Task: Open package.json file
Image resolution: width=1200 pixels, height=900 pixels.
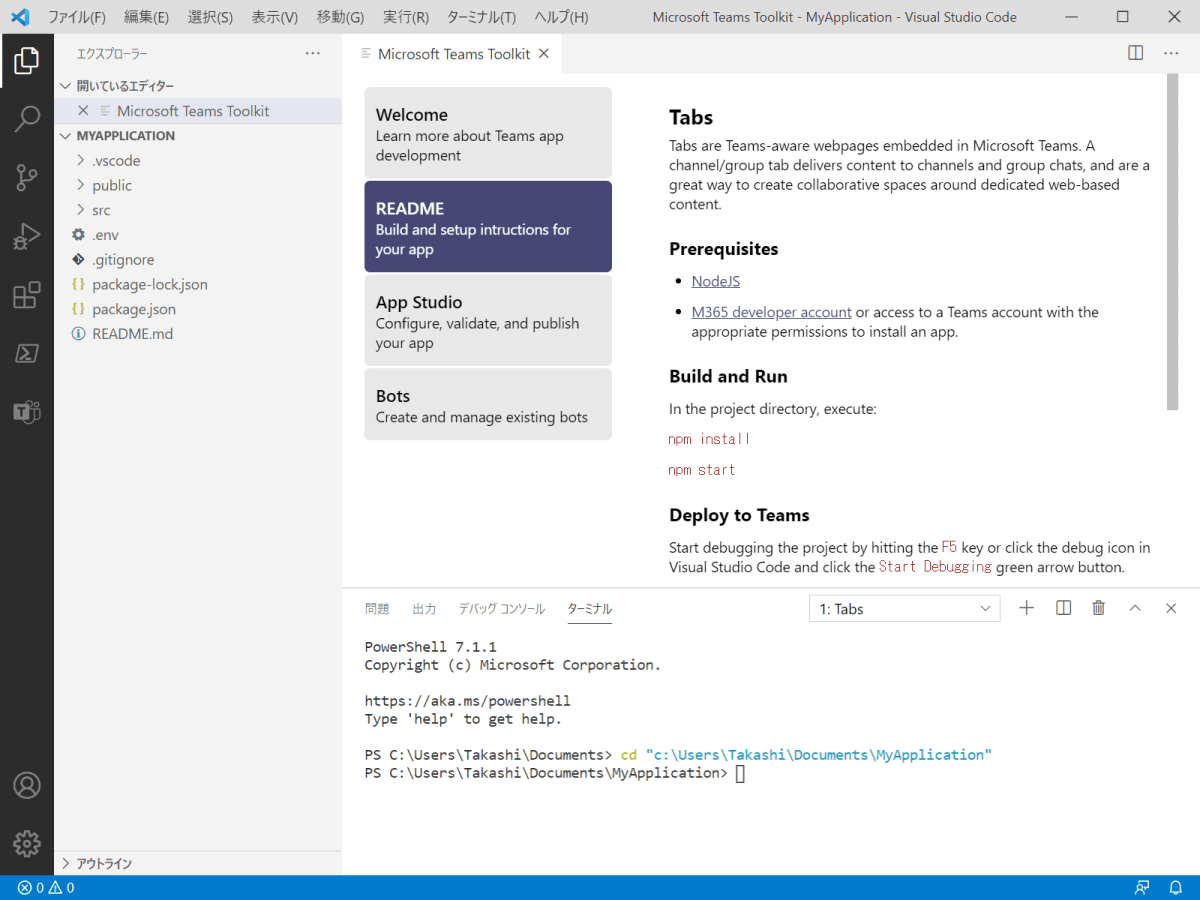Action: (198, 309)
